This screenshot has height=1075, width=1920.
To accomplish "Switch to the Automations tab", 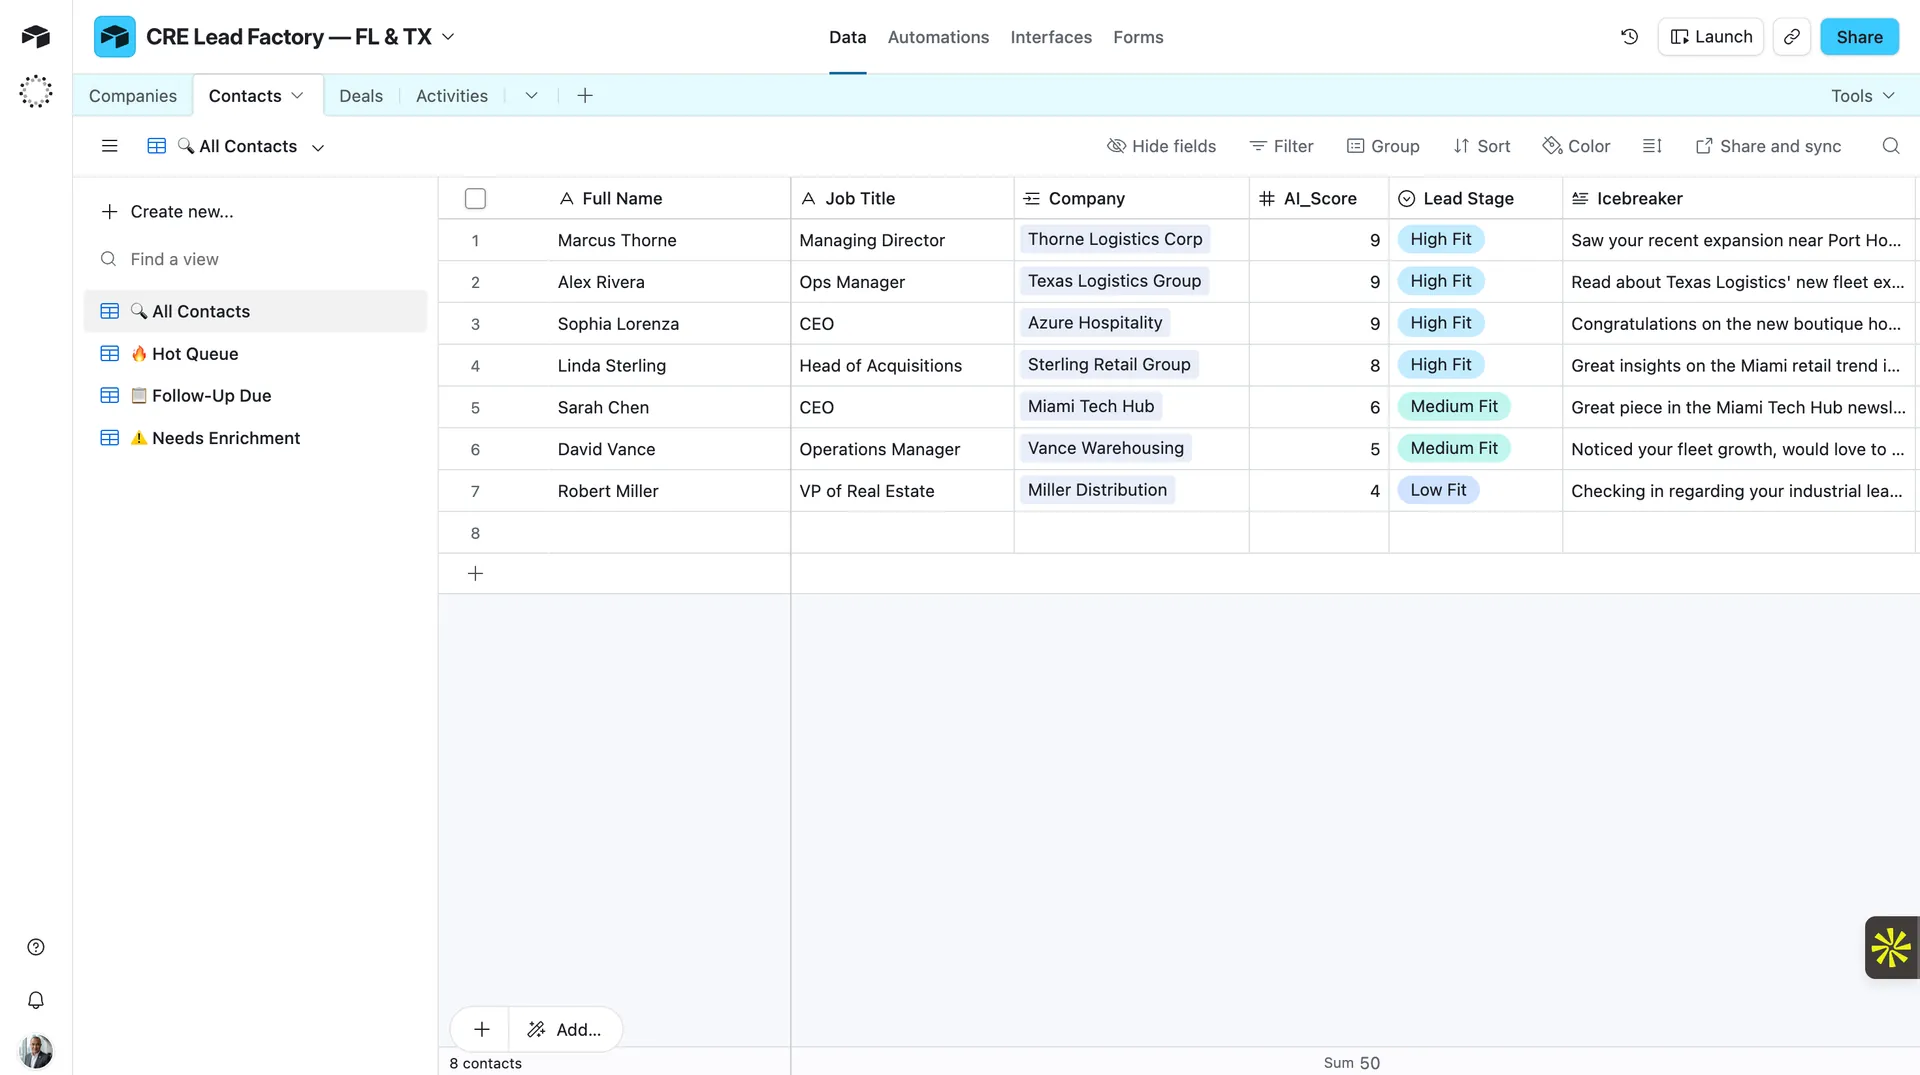I will 938,37.
